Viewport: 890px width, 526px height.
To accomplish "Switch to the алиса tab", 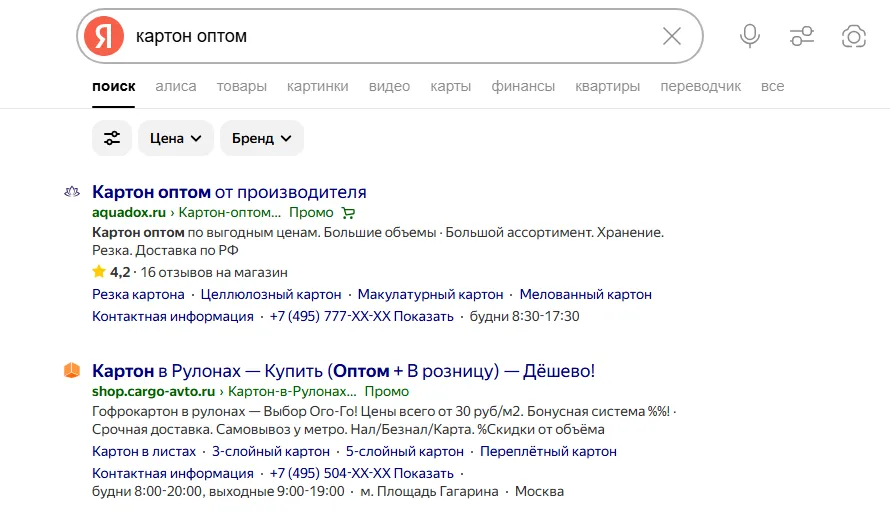I will coord(176,86).
